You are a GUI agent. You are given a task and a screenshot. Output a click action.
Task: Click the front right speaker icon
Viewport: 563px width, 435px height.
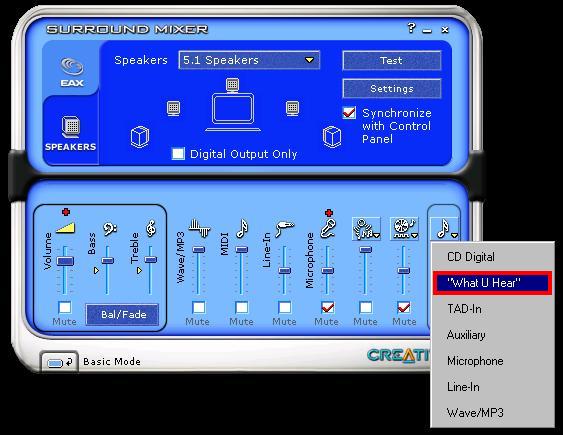pyautogui.click(x=292, y=108)
